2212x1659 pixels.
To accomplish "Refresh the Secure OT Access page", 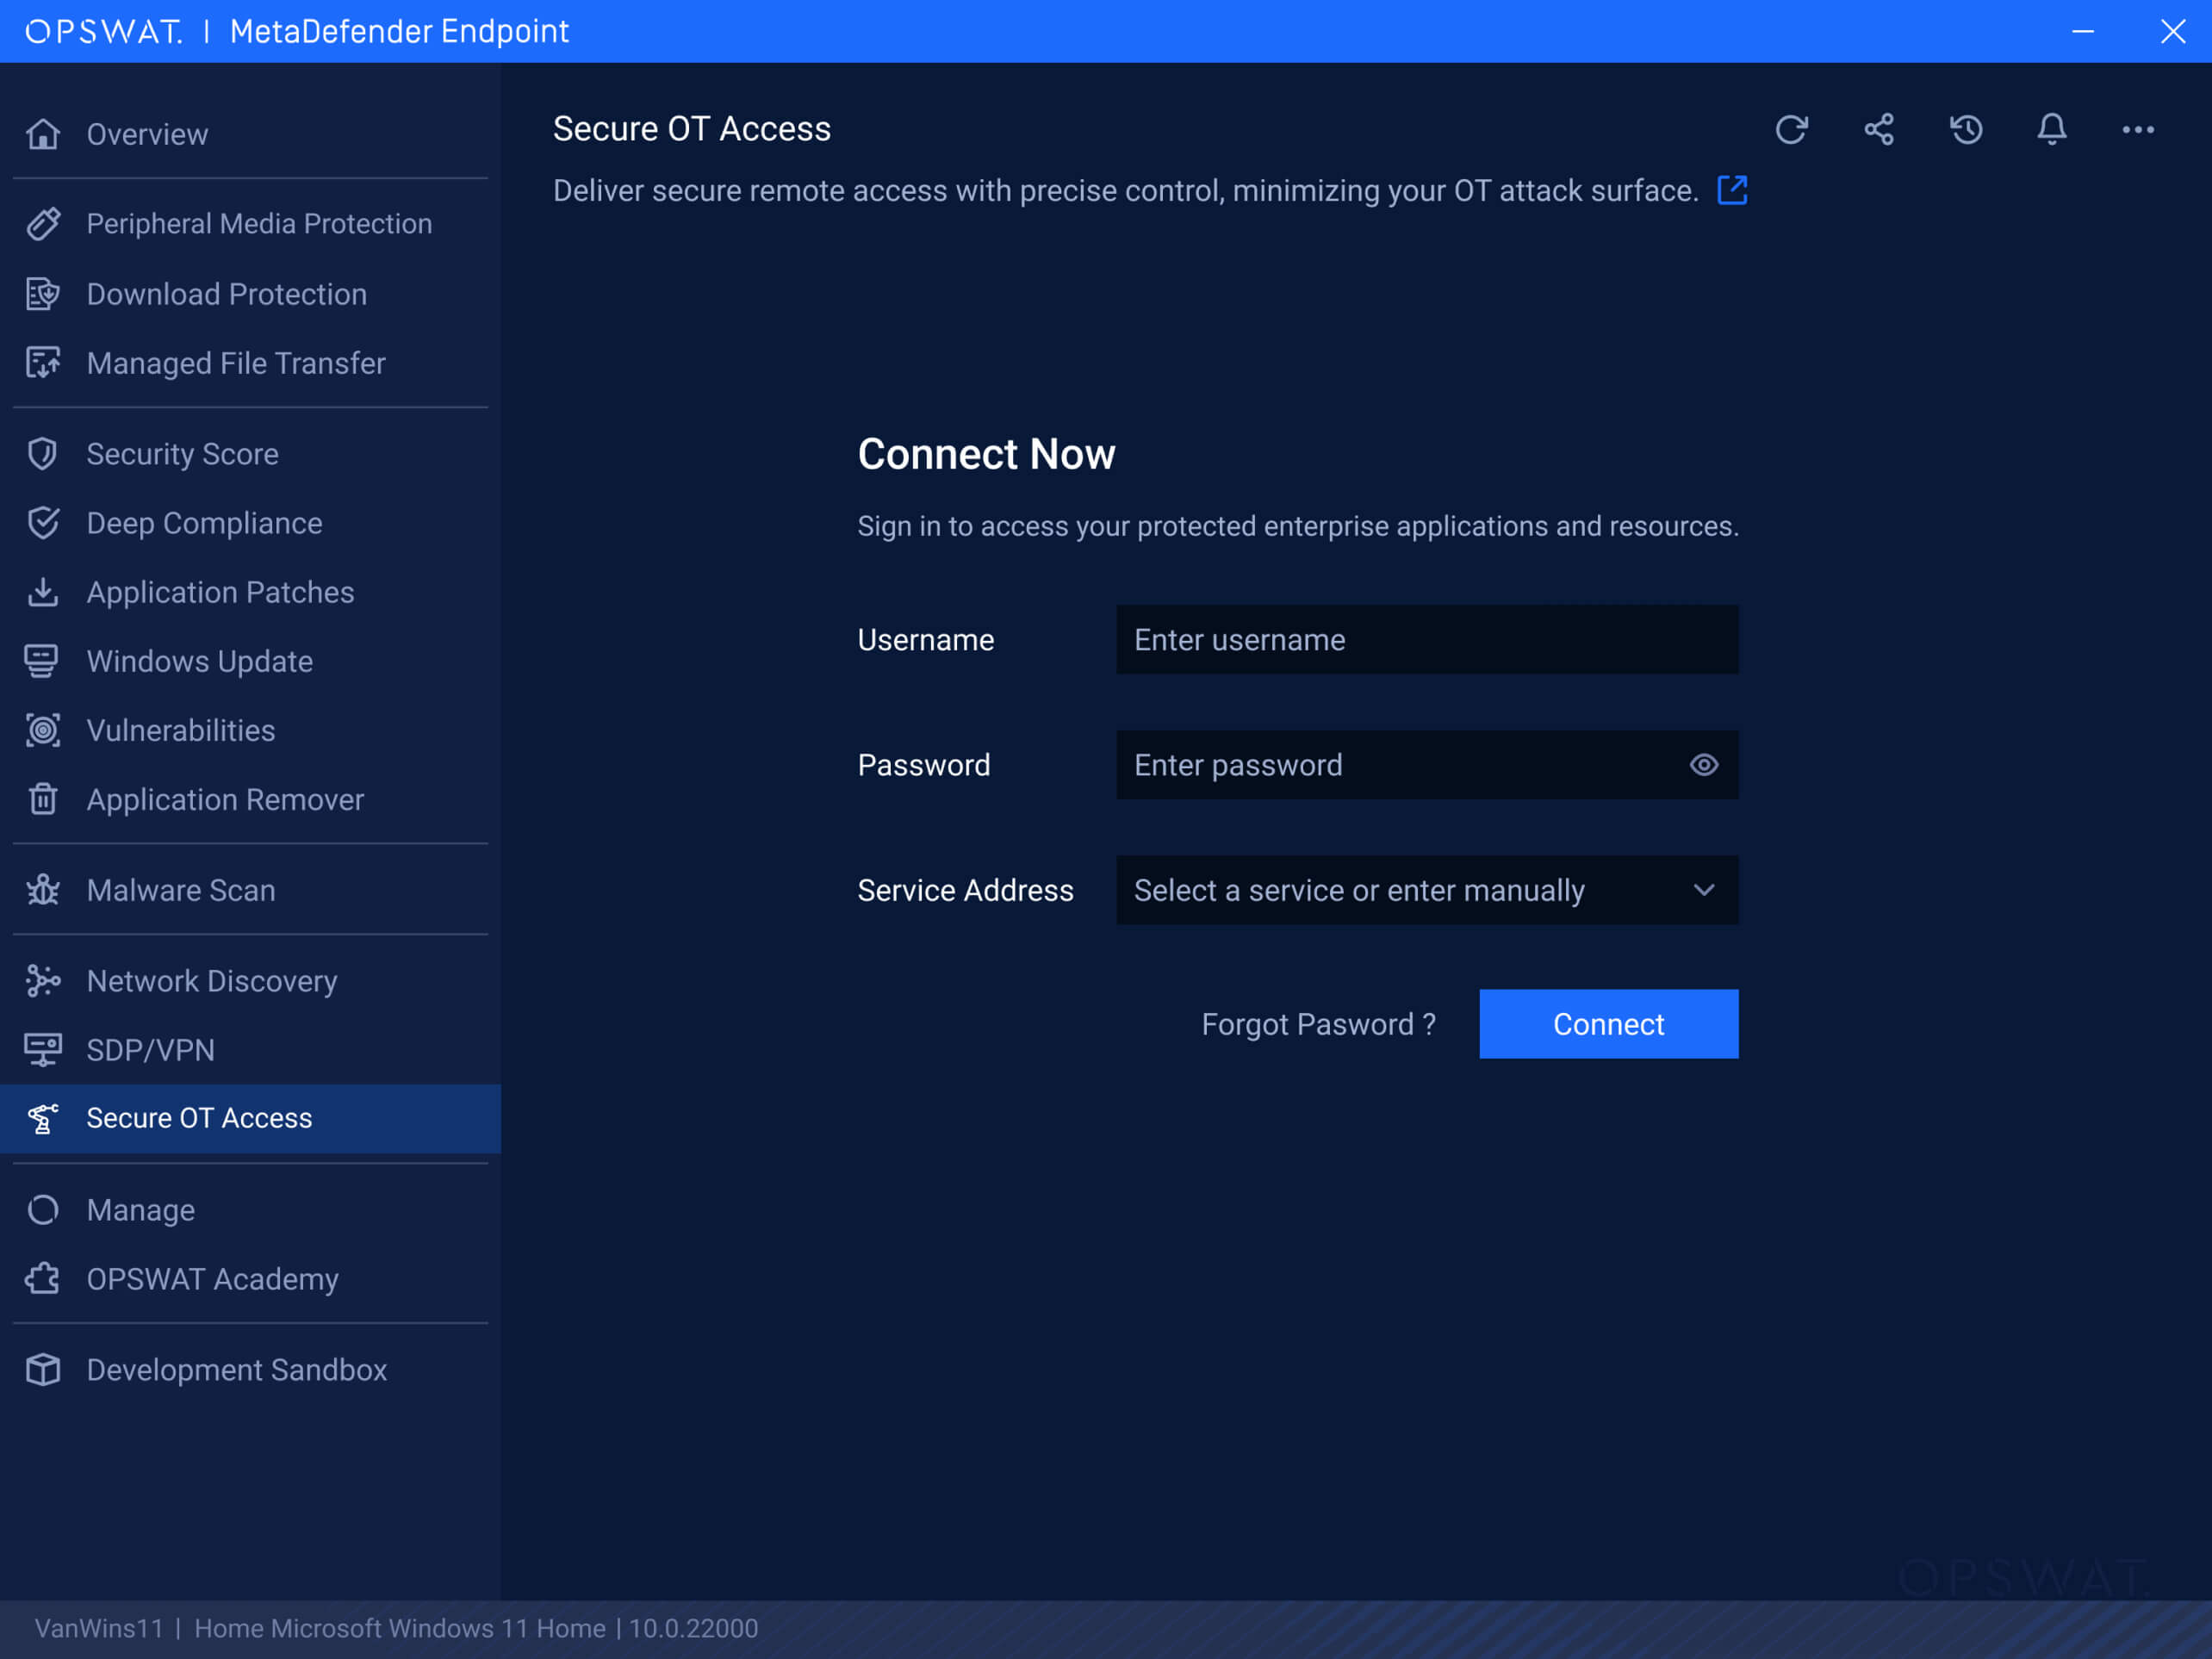I will coord(1792,129).
